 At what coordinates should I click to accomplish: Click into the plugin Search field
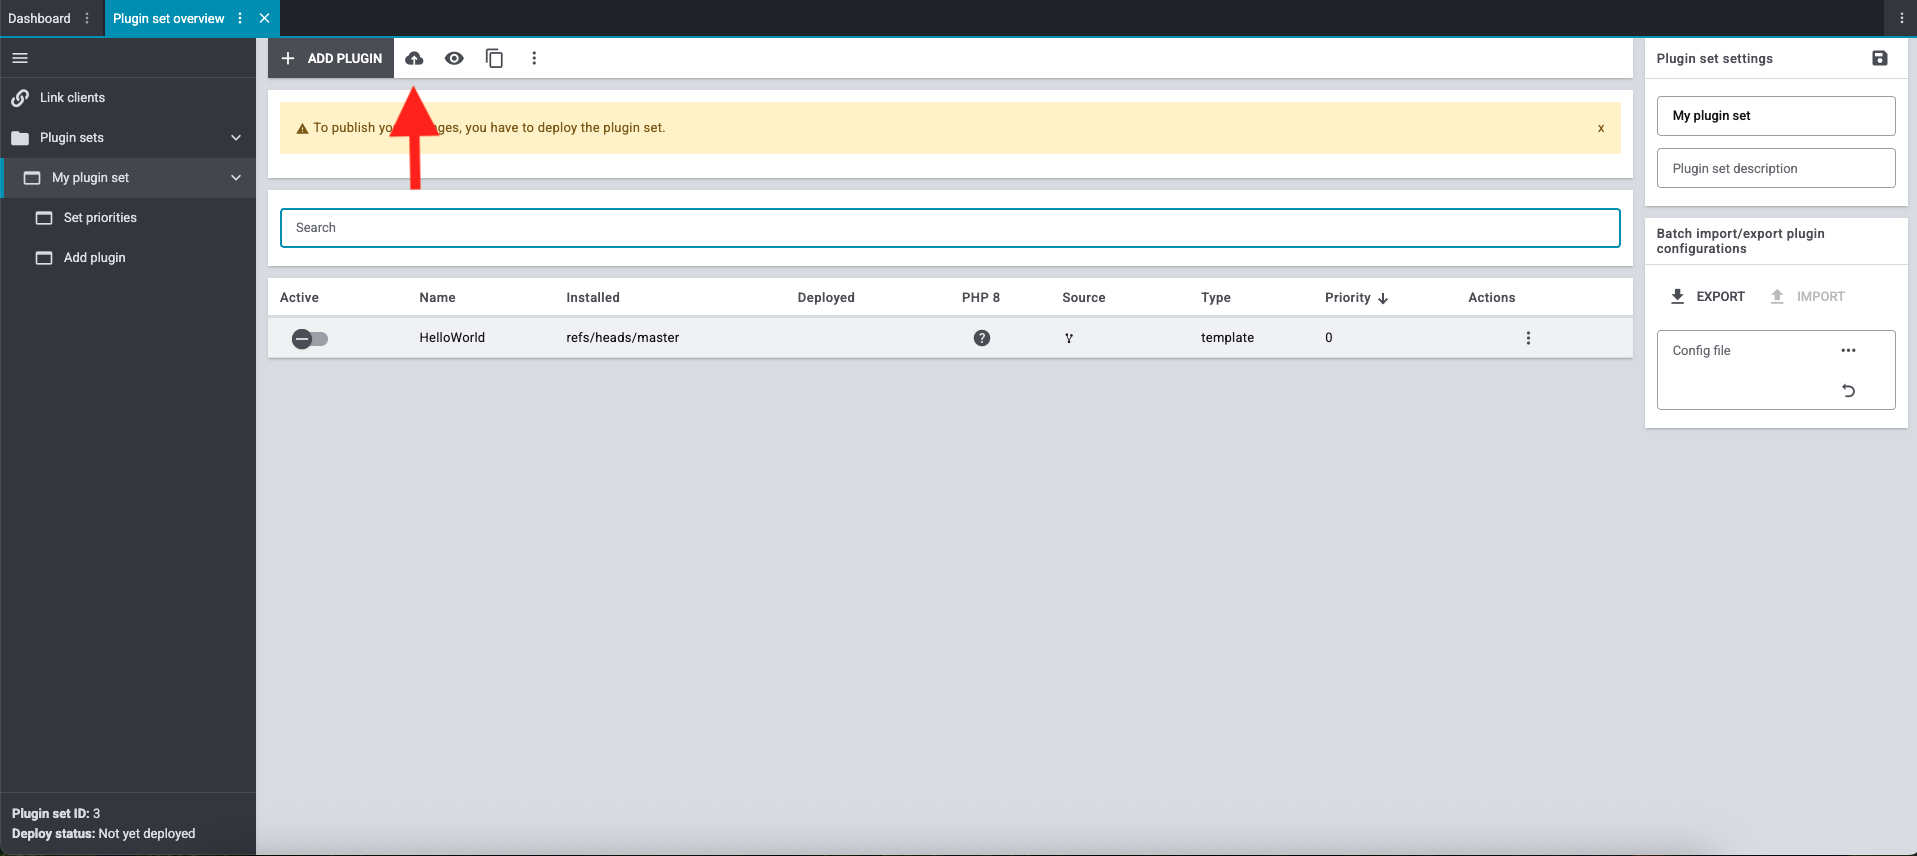pyautogui.click(x=950, y=228)
